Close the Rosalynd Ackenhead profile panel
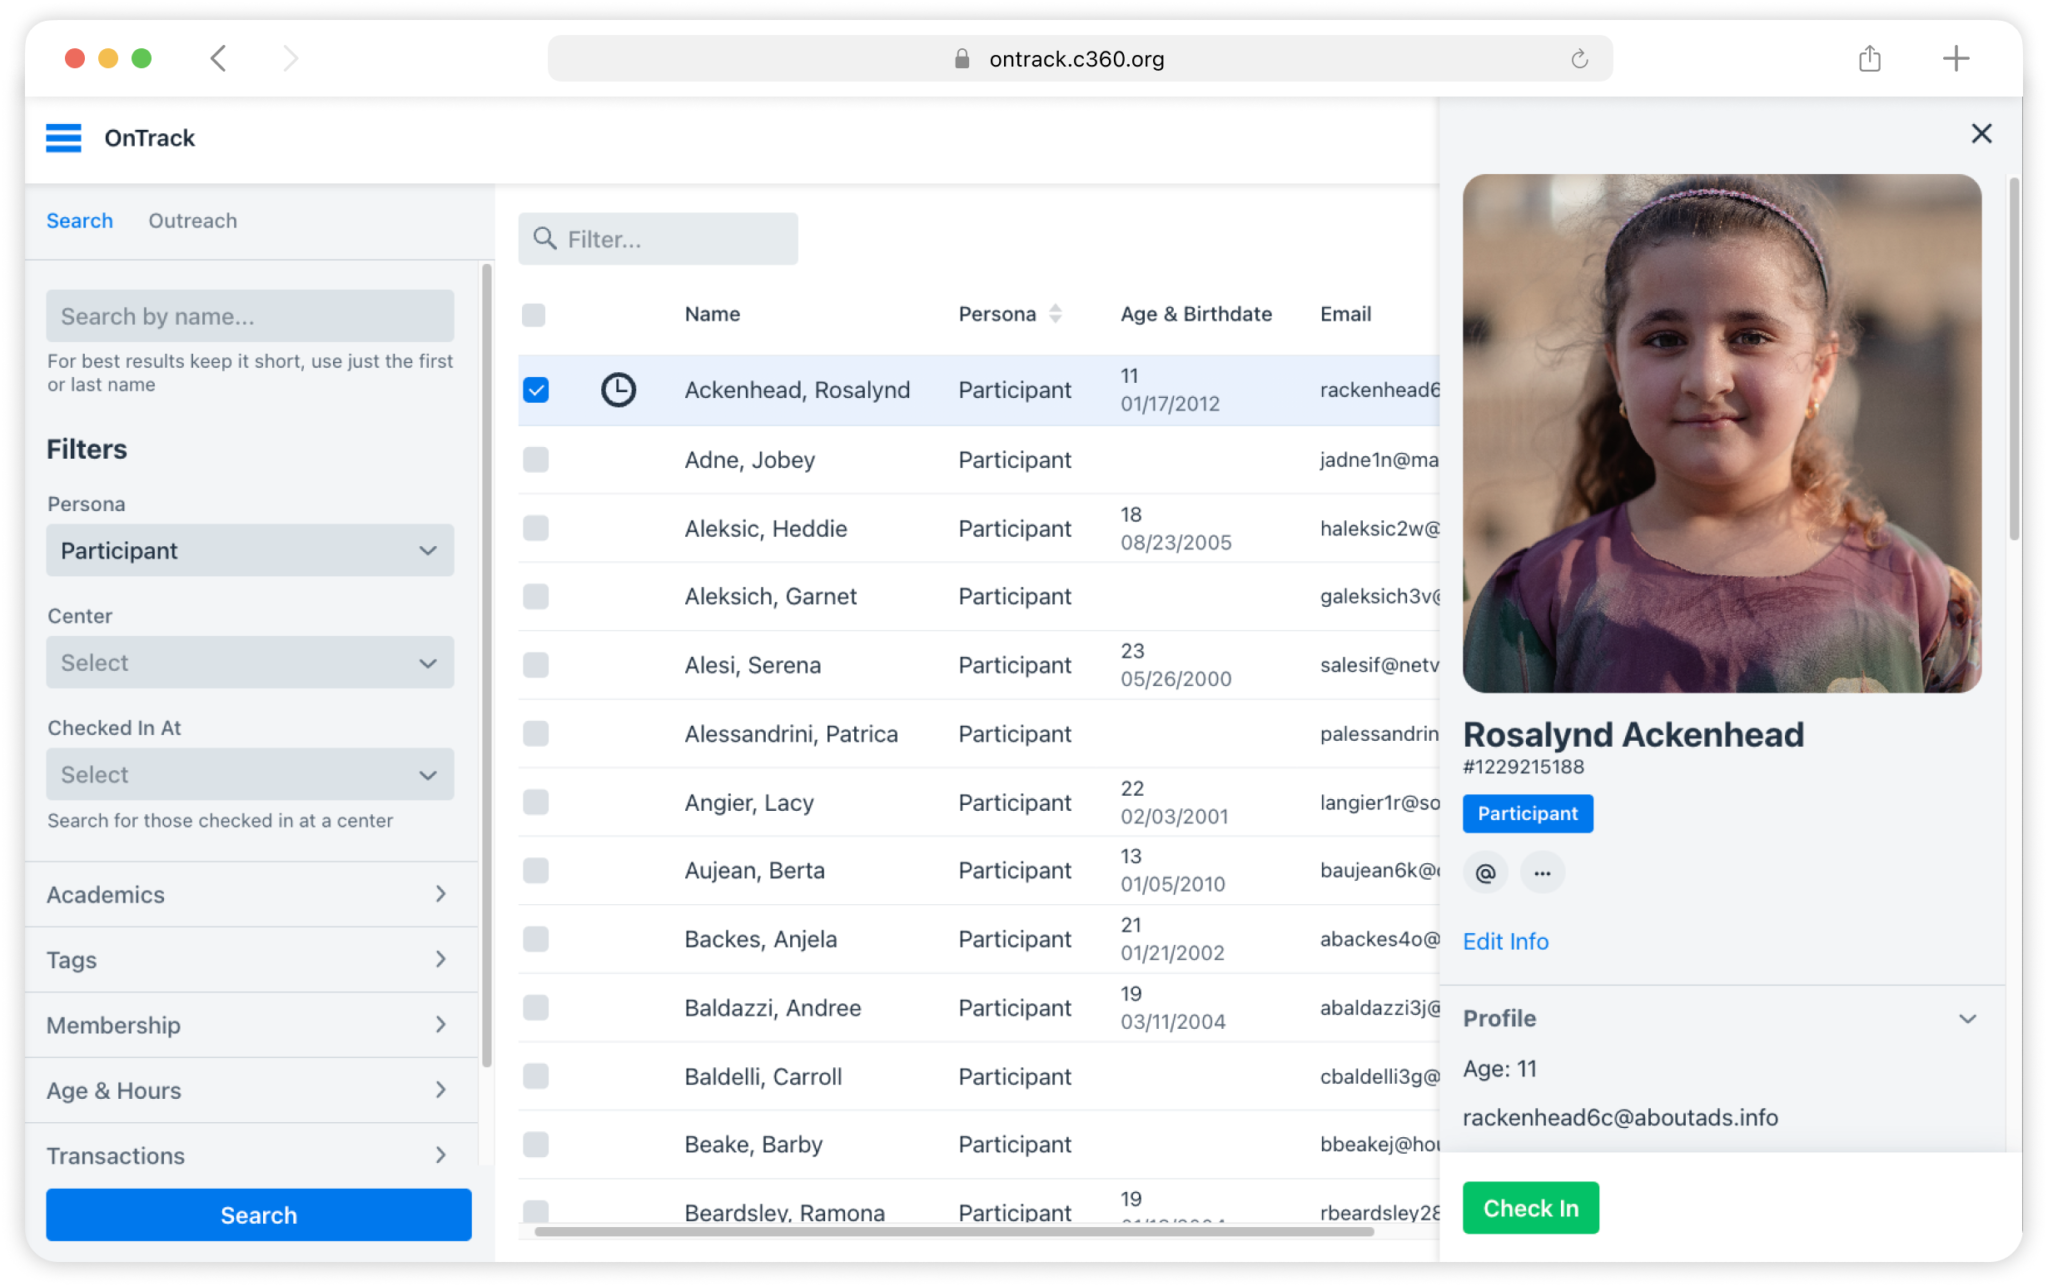This screenshot has height=1287, width=2048. point(1981,133)
